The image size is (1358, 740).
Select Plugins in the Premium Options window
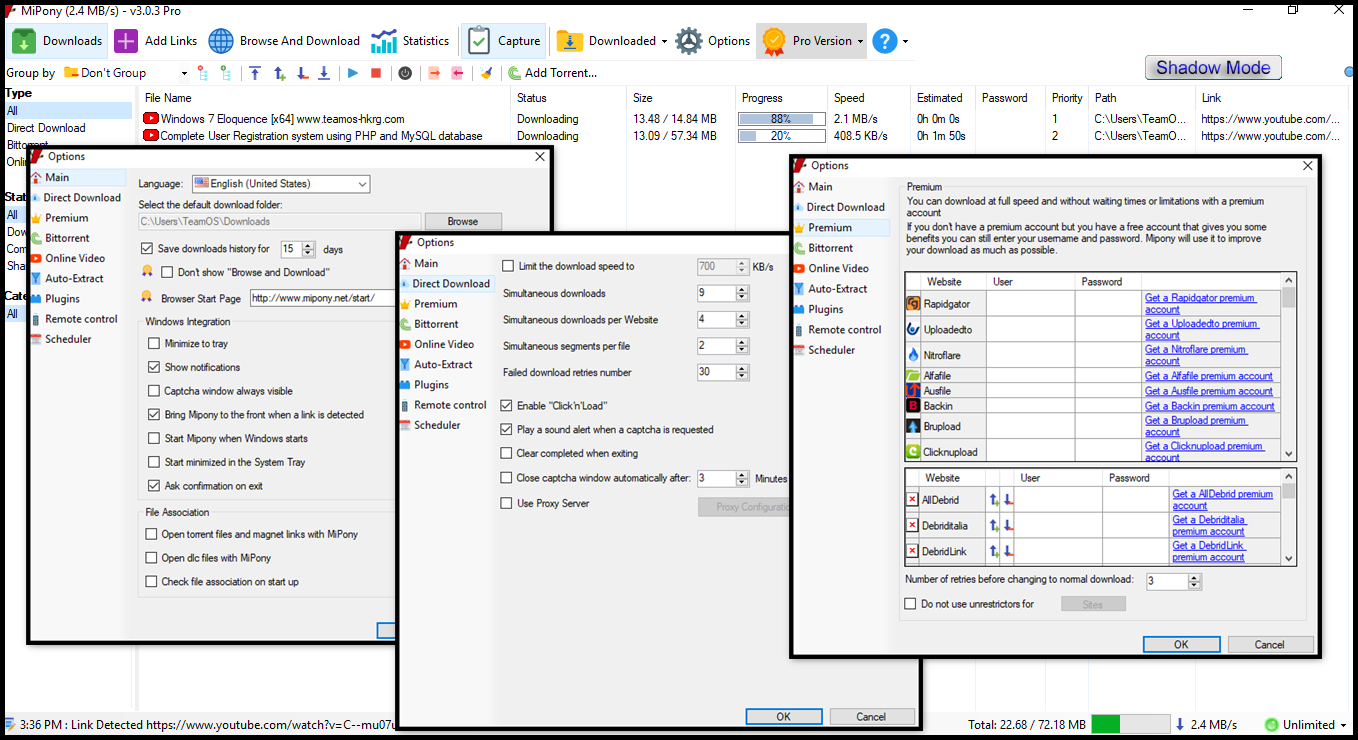826,309
